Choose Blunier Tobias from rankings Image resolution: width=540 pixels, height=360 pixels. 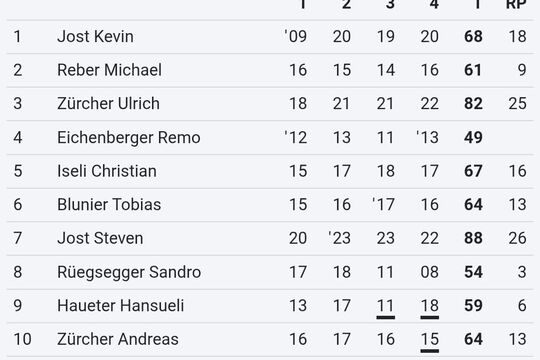pyautogui.click(x=109, y=204)
